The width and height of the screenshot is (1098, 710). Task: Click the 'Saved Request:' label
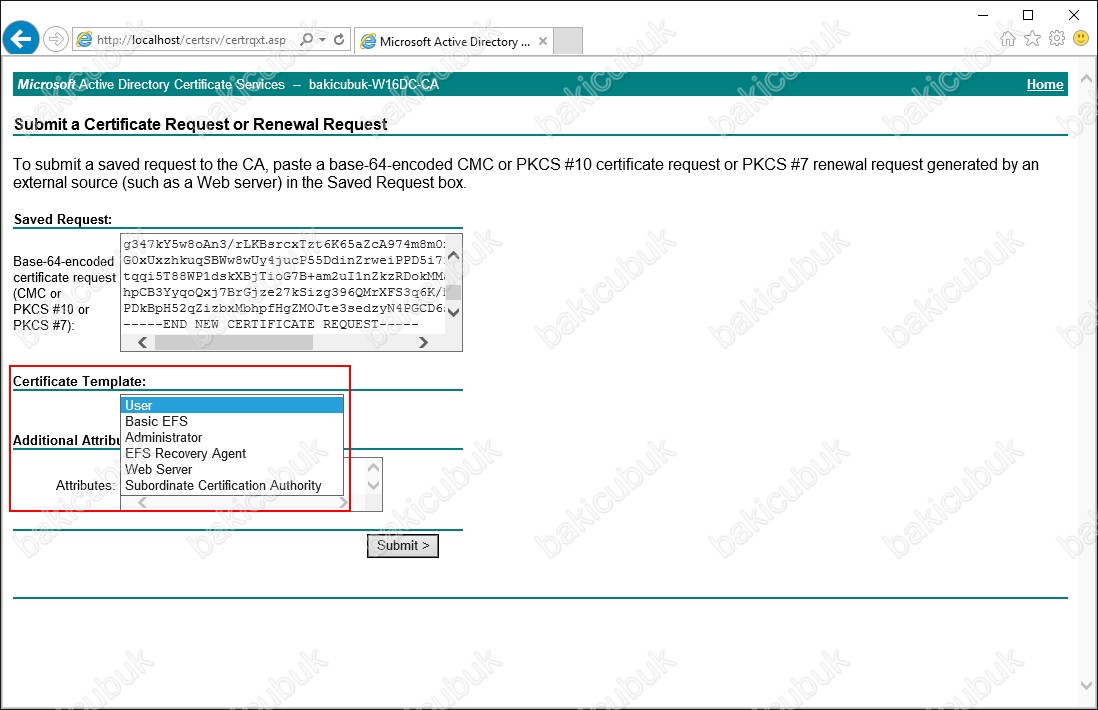tap(63, 220)
